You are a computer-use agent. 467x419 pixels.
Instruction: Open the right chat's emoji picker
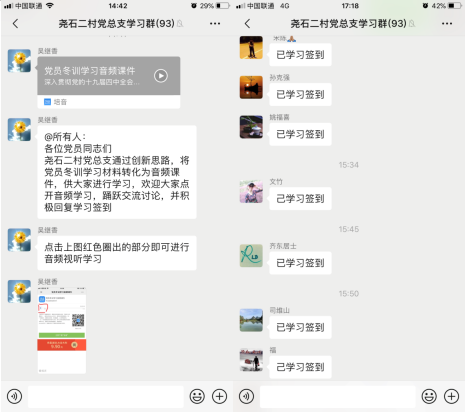(429, 396)
